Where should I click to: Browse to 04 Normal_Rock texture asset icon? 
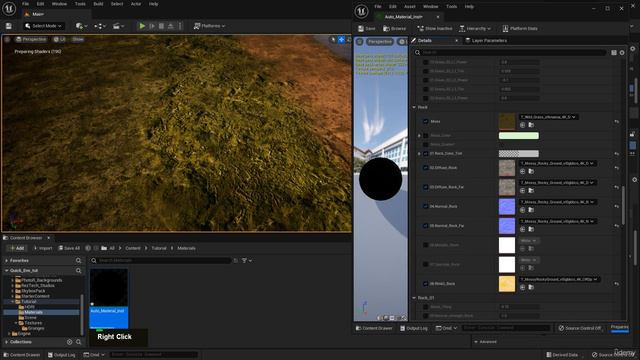[x=531, y=210]
